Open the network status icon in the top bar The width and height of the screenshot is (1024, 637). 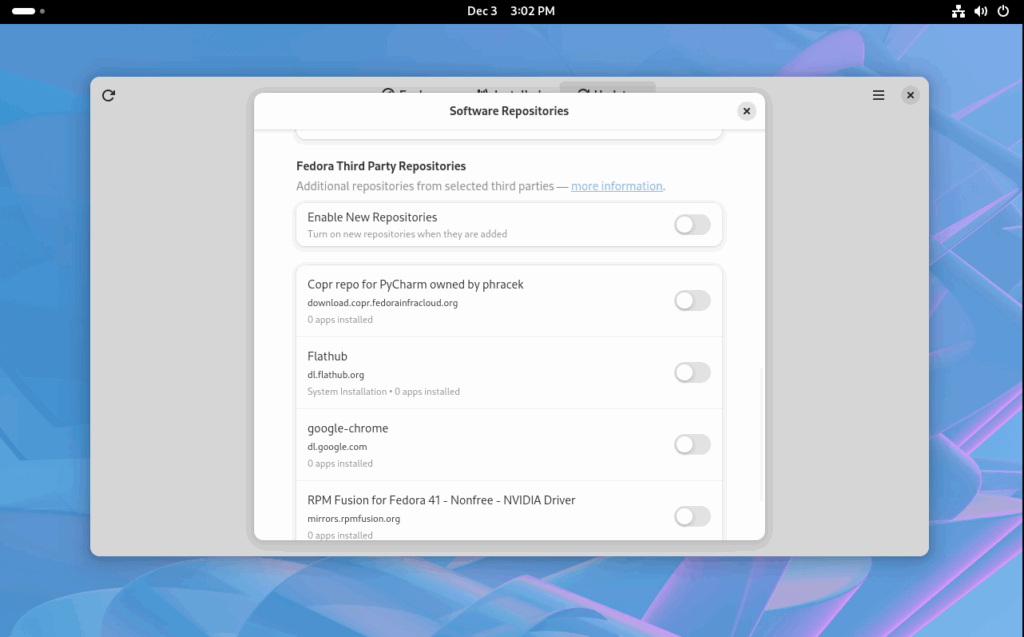958,11
